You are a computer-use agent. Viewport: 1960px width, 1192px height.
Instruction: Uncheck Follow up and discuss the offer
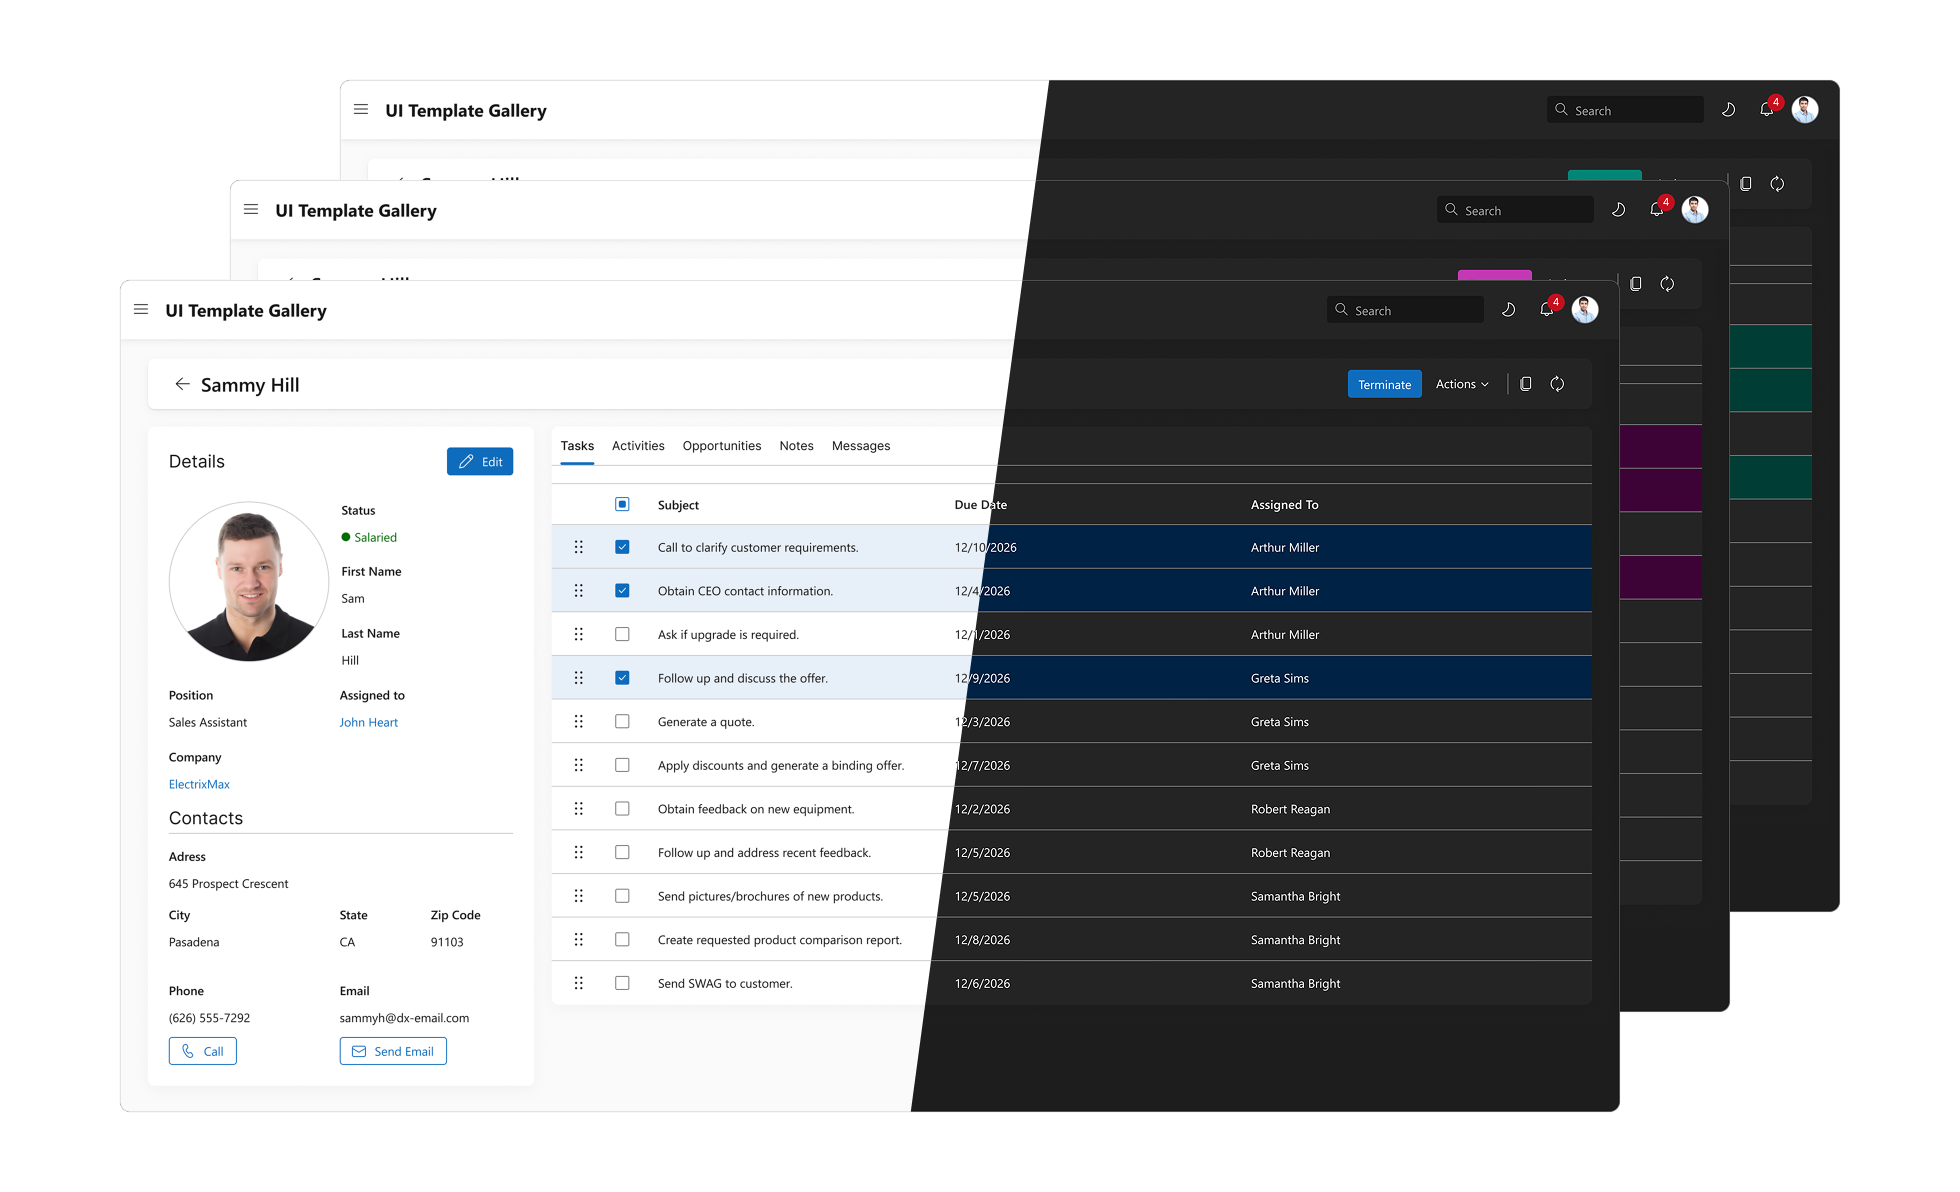(x=622, y=678)
